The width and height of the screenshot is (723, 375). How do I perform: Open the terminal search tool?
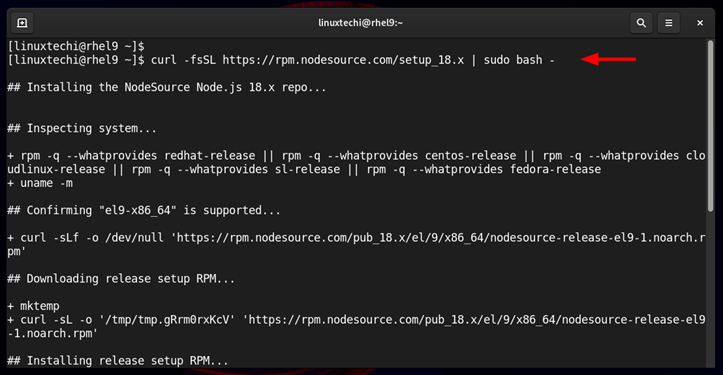point(641,23)
